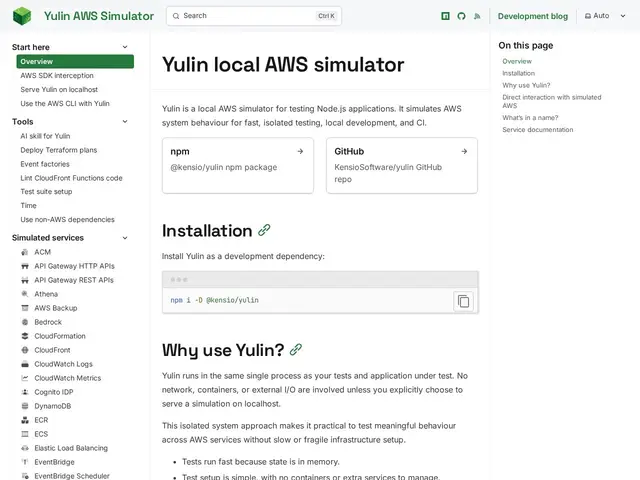Screen dimensions: 640x480
Task: Open the EventBridge Scheduler sidebar entry
Action: tap(72, 476)
